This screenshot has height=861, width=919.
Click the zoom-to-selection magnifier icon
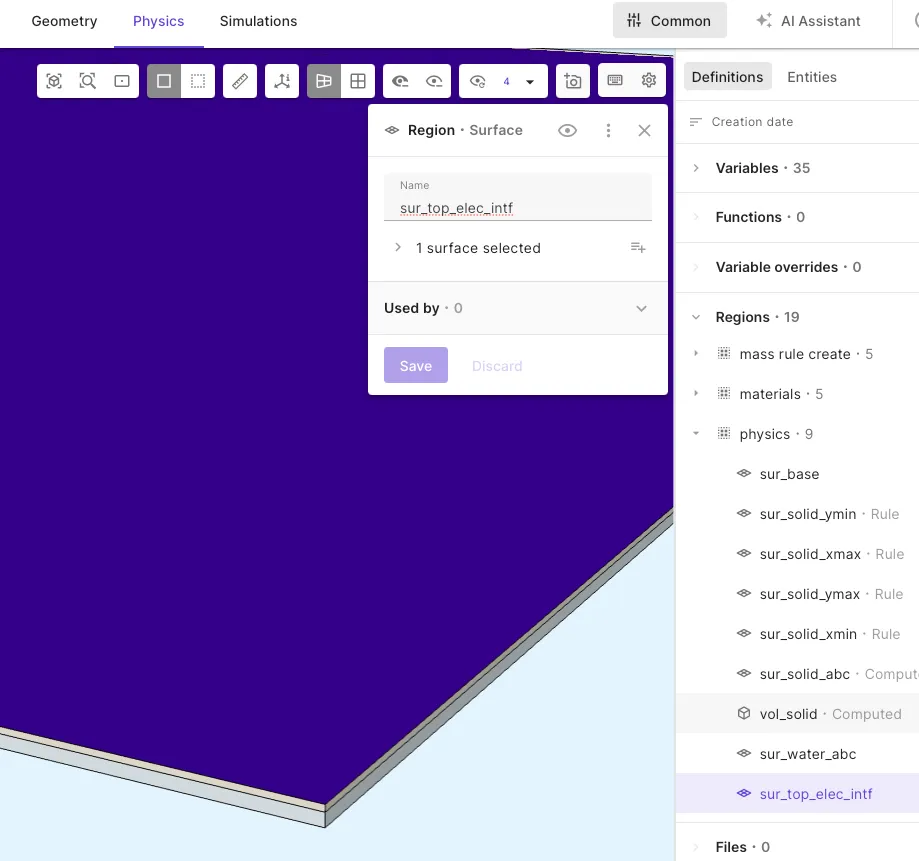pos(88,81)
